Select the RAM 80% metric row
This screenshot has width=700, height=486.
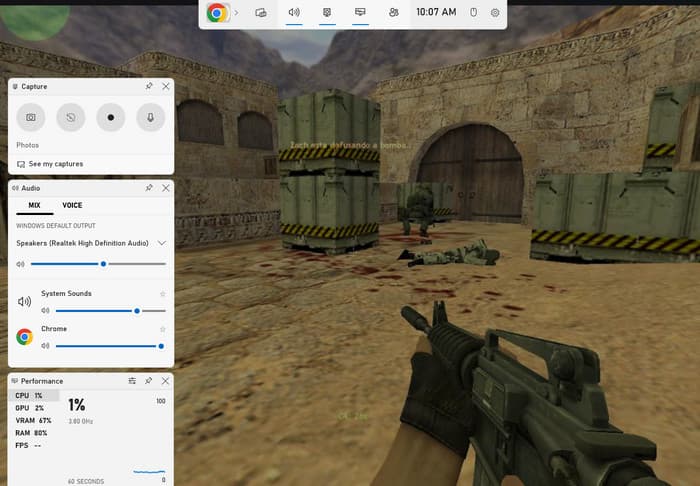click(34, 433)
